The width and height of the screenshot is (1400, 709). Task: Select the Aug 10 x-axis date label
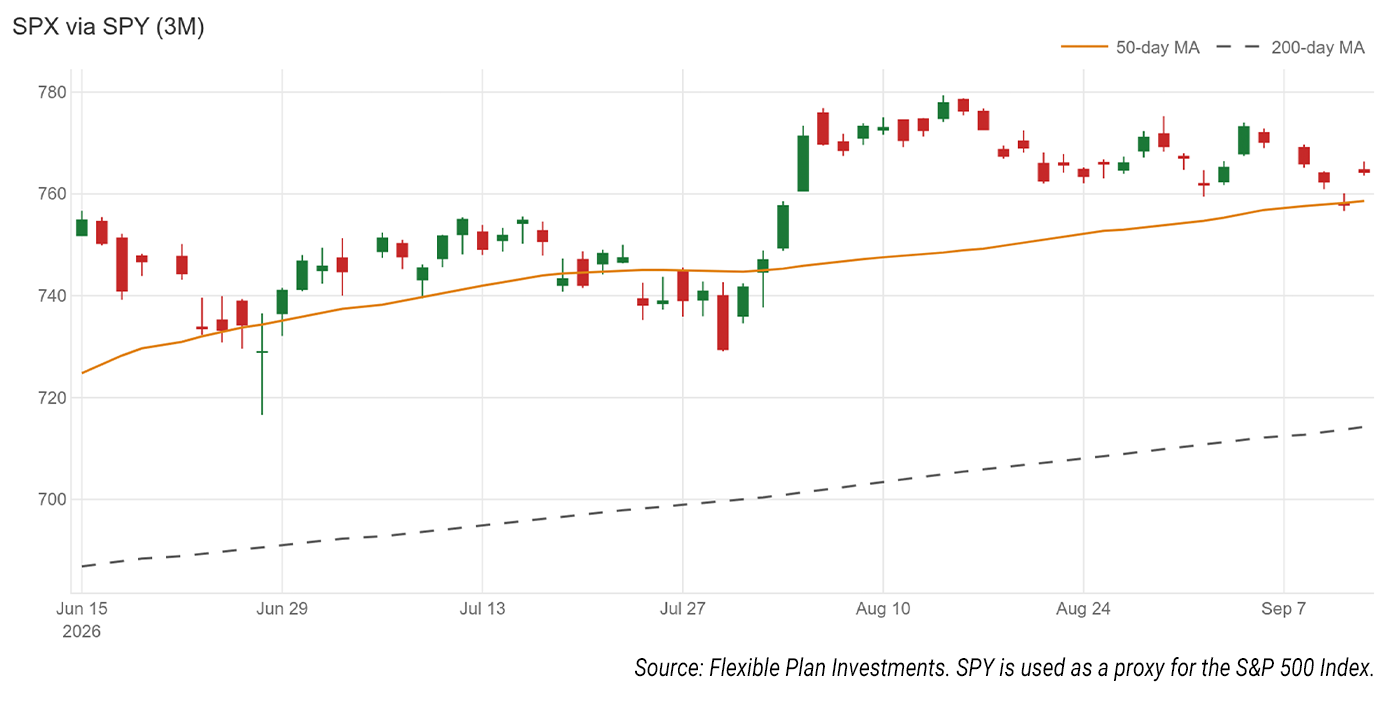(x=883, y=608)
